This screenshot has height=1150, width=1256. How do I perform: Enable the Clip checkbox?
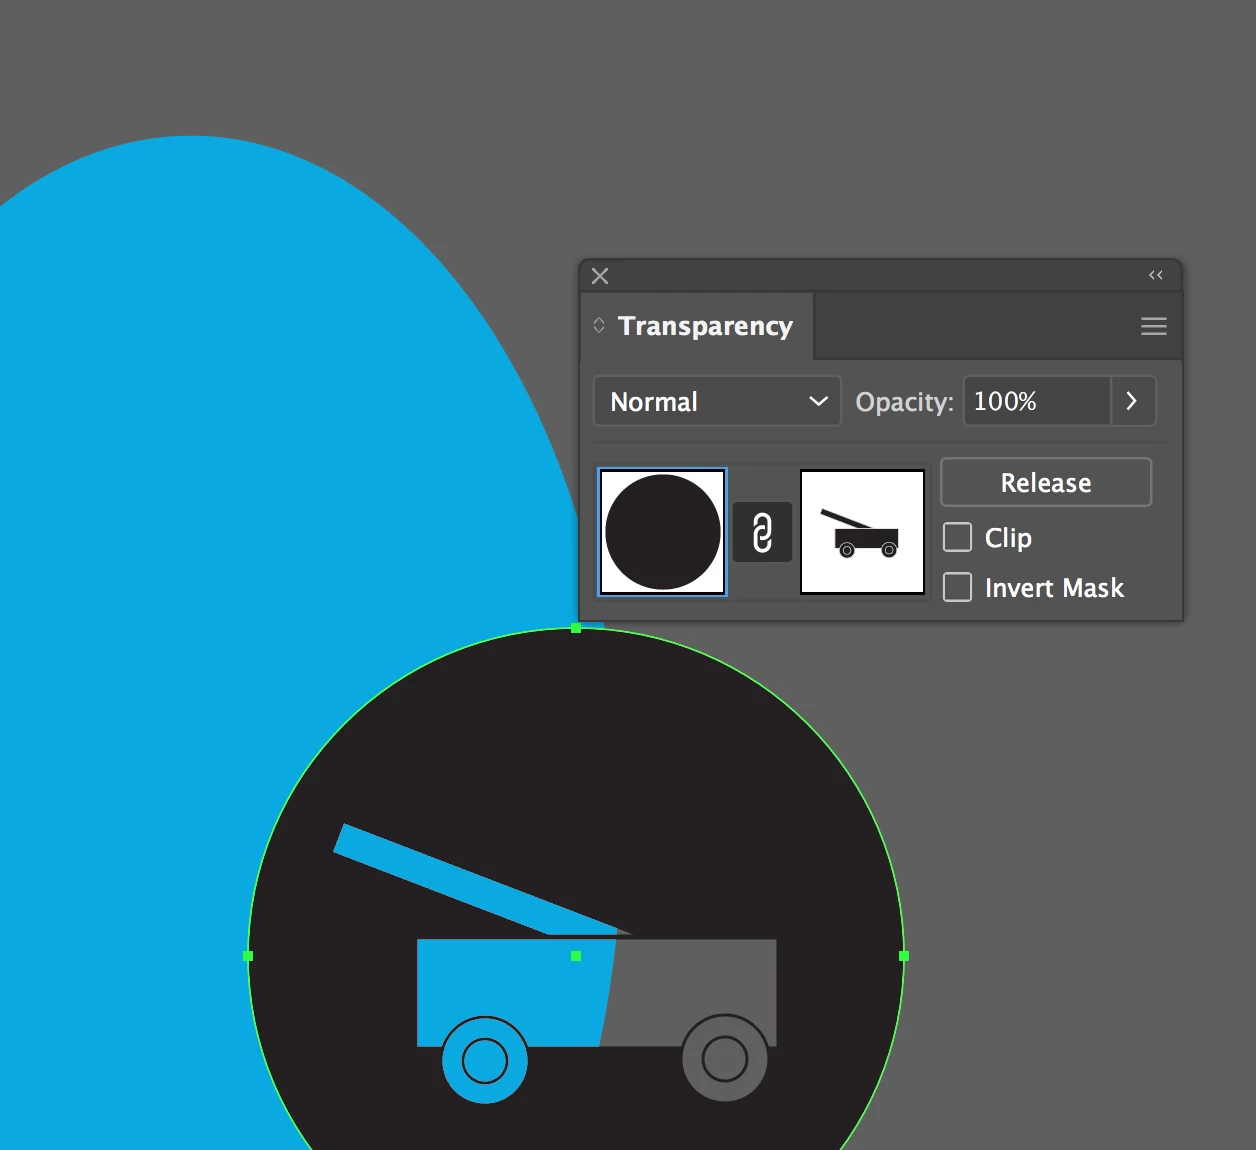pos(957,537)
